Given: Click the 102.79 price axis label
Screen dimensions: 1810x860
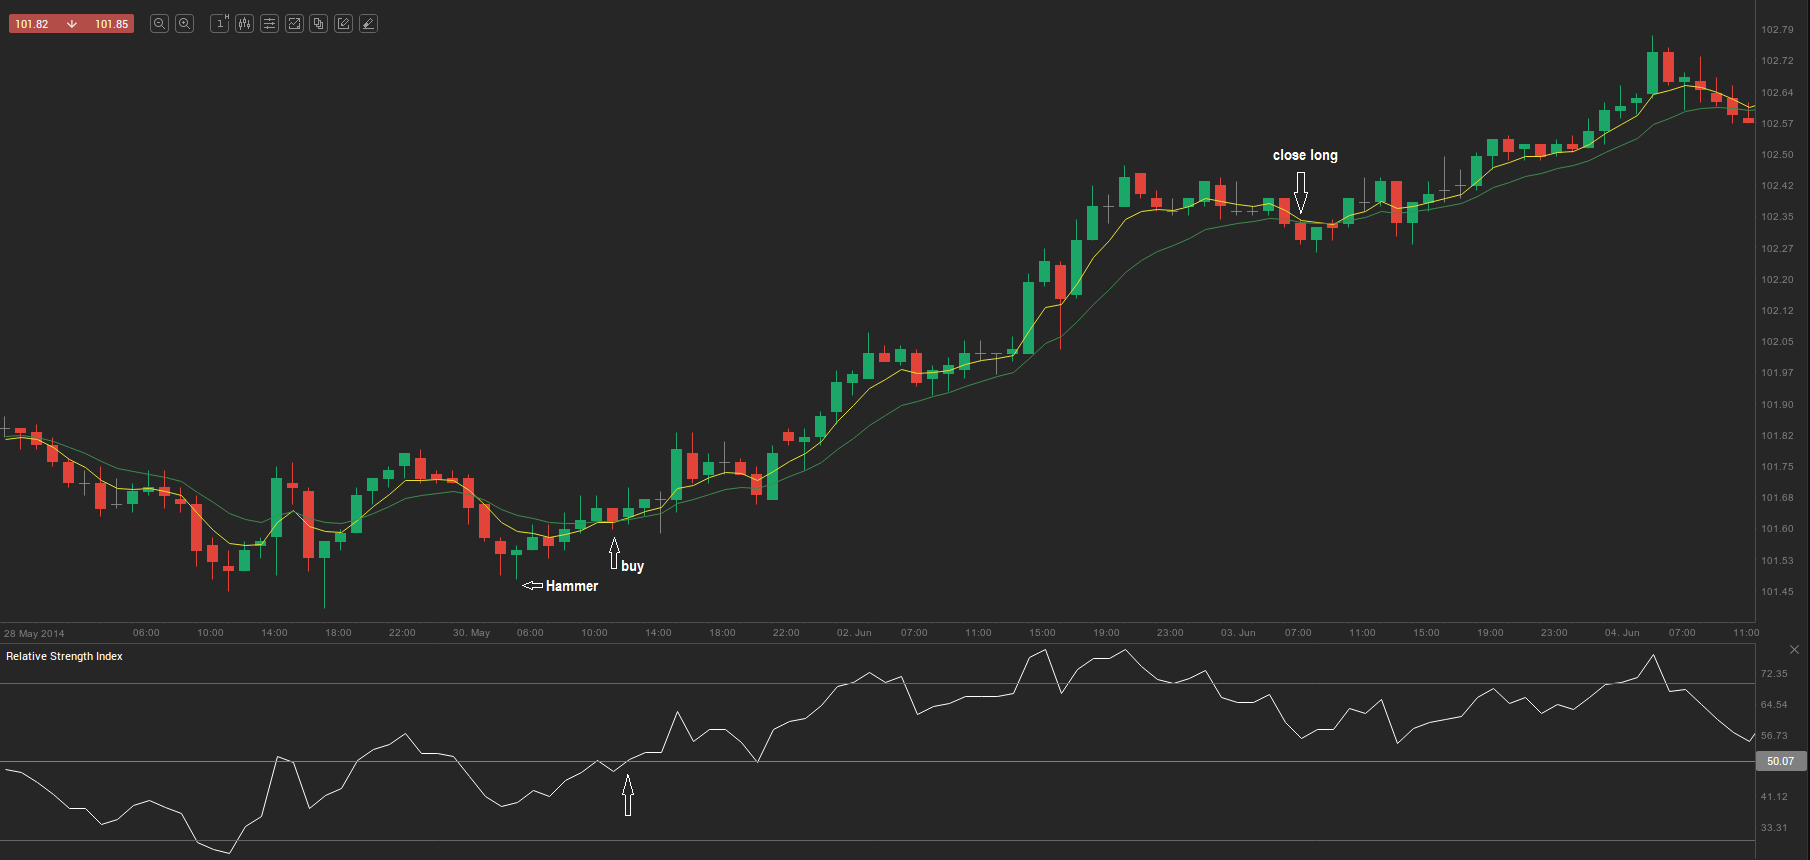Looking at the screenshot, I should (1777, 30).
